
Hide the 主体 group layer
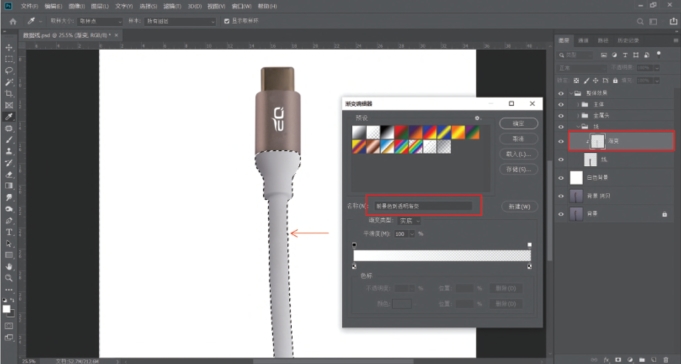click(x=561, y=105)
